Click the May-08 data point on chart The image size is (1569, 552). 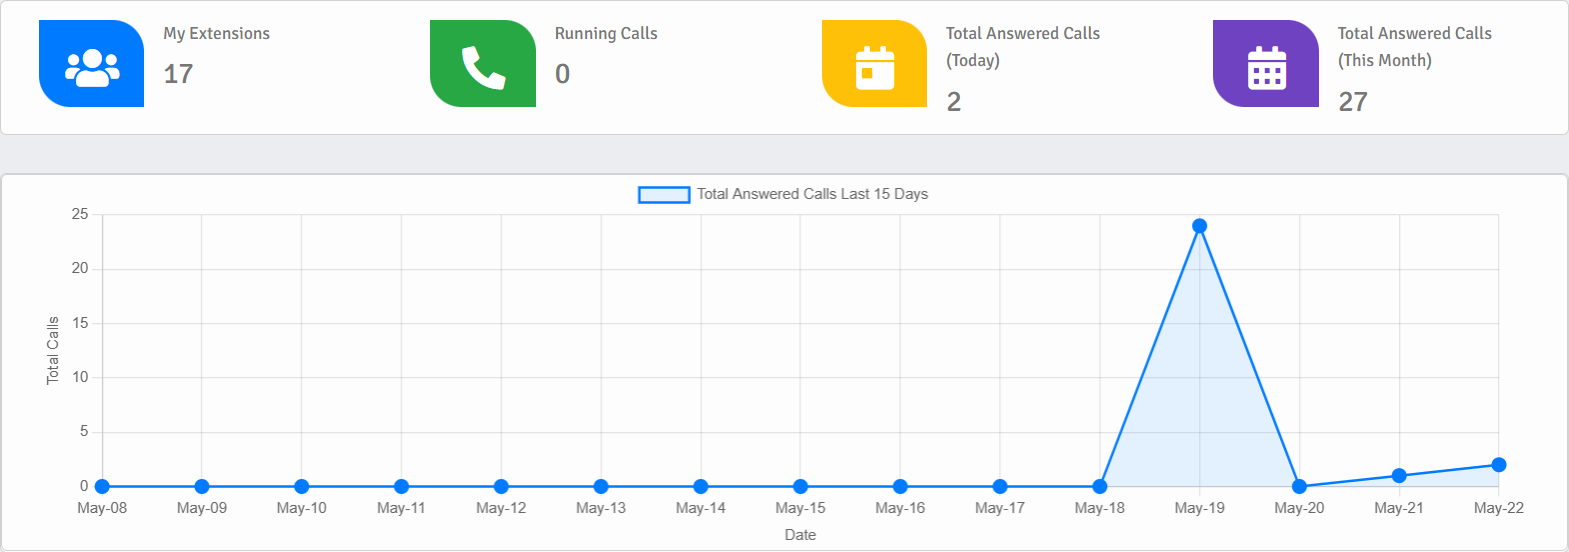(102, 487)
